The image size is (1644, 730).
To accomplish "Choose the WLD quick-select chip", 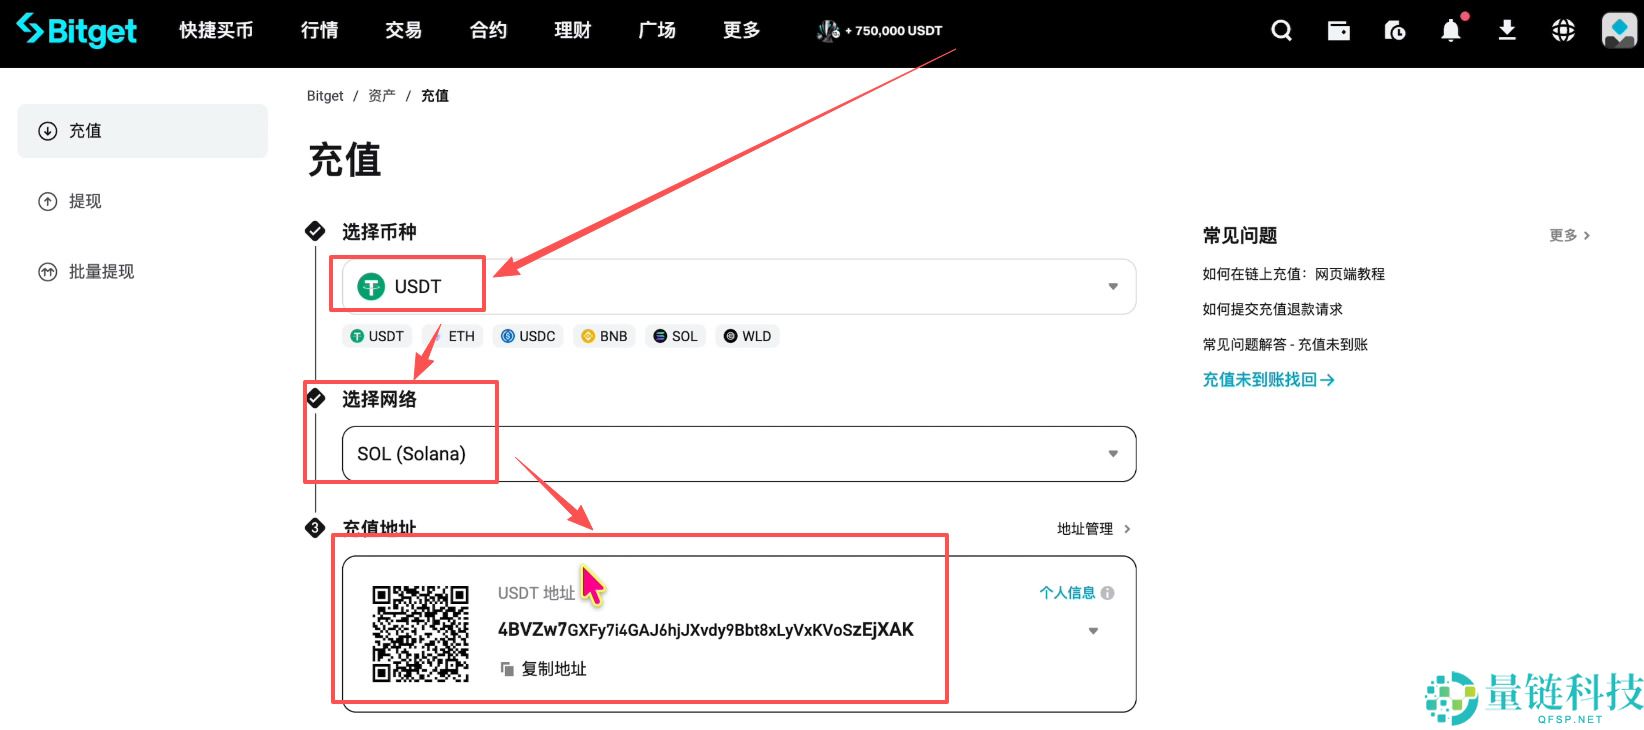I will (747, 336).
